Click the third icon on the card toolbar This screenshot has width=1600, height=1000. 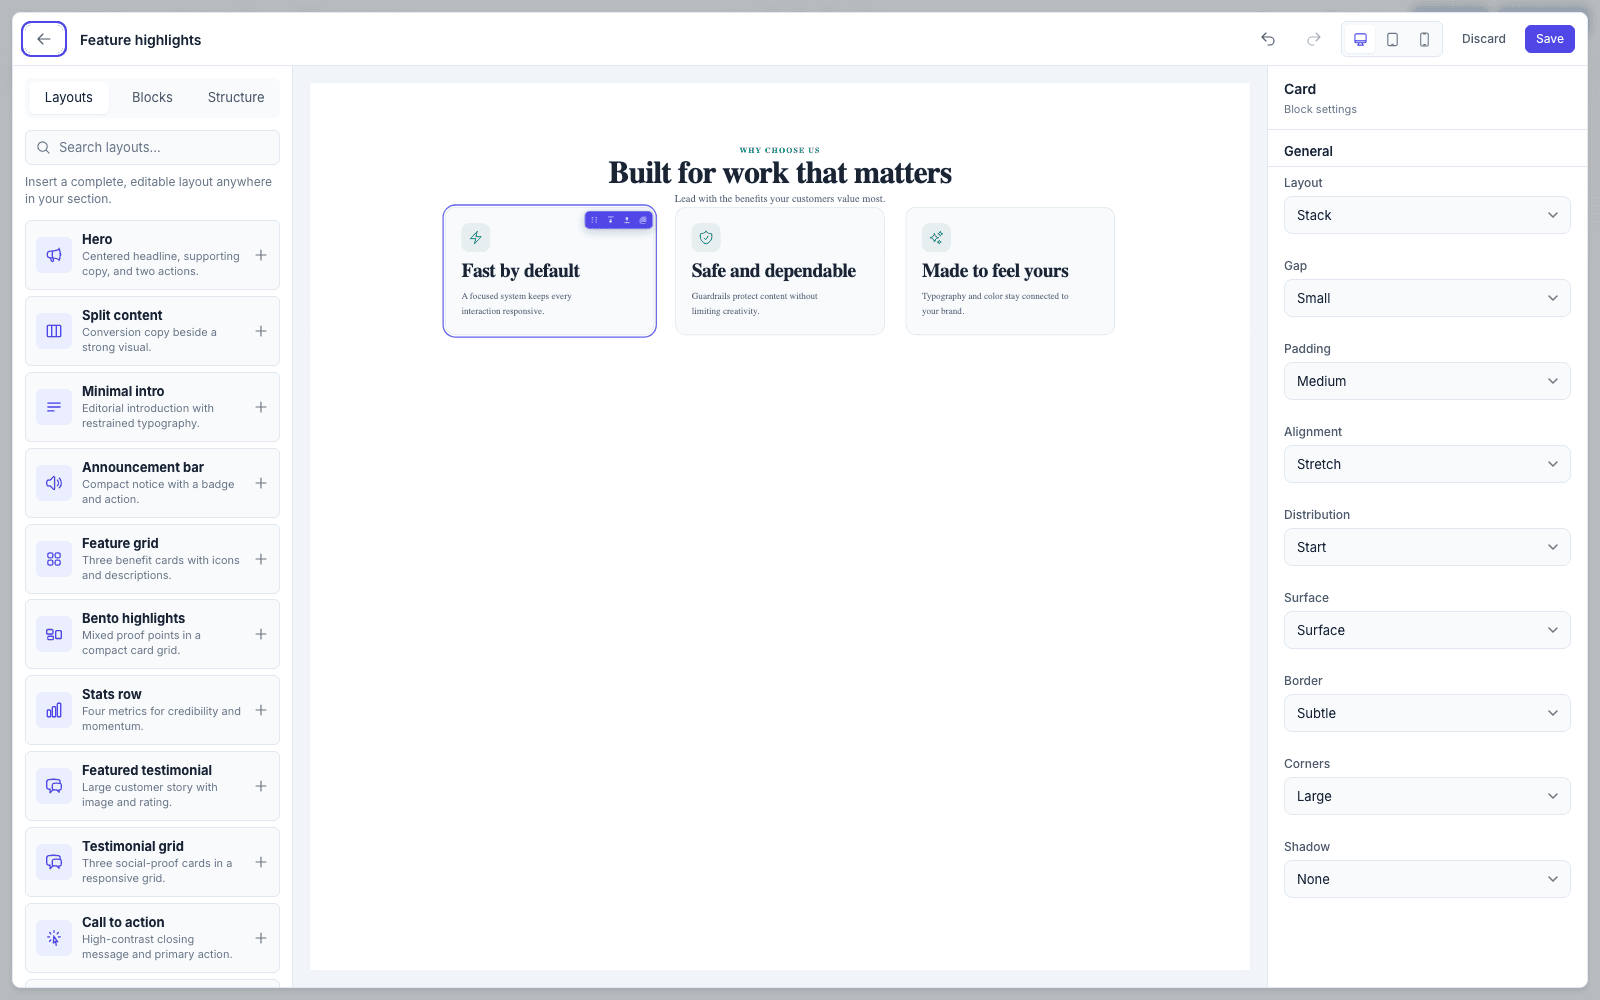point(627,220)
